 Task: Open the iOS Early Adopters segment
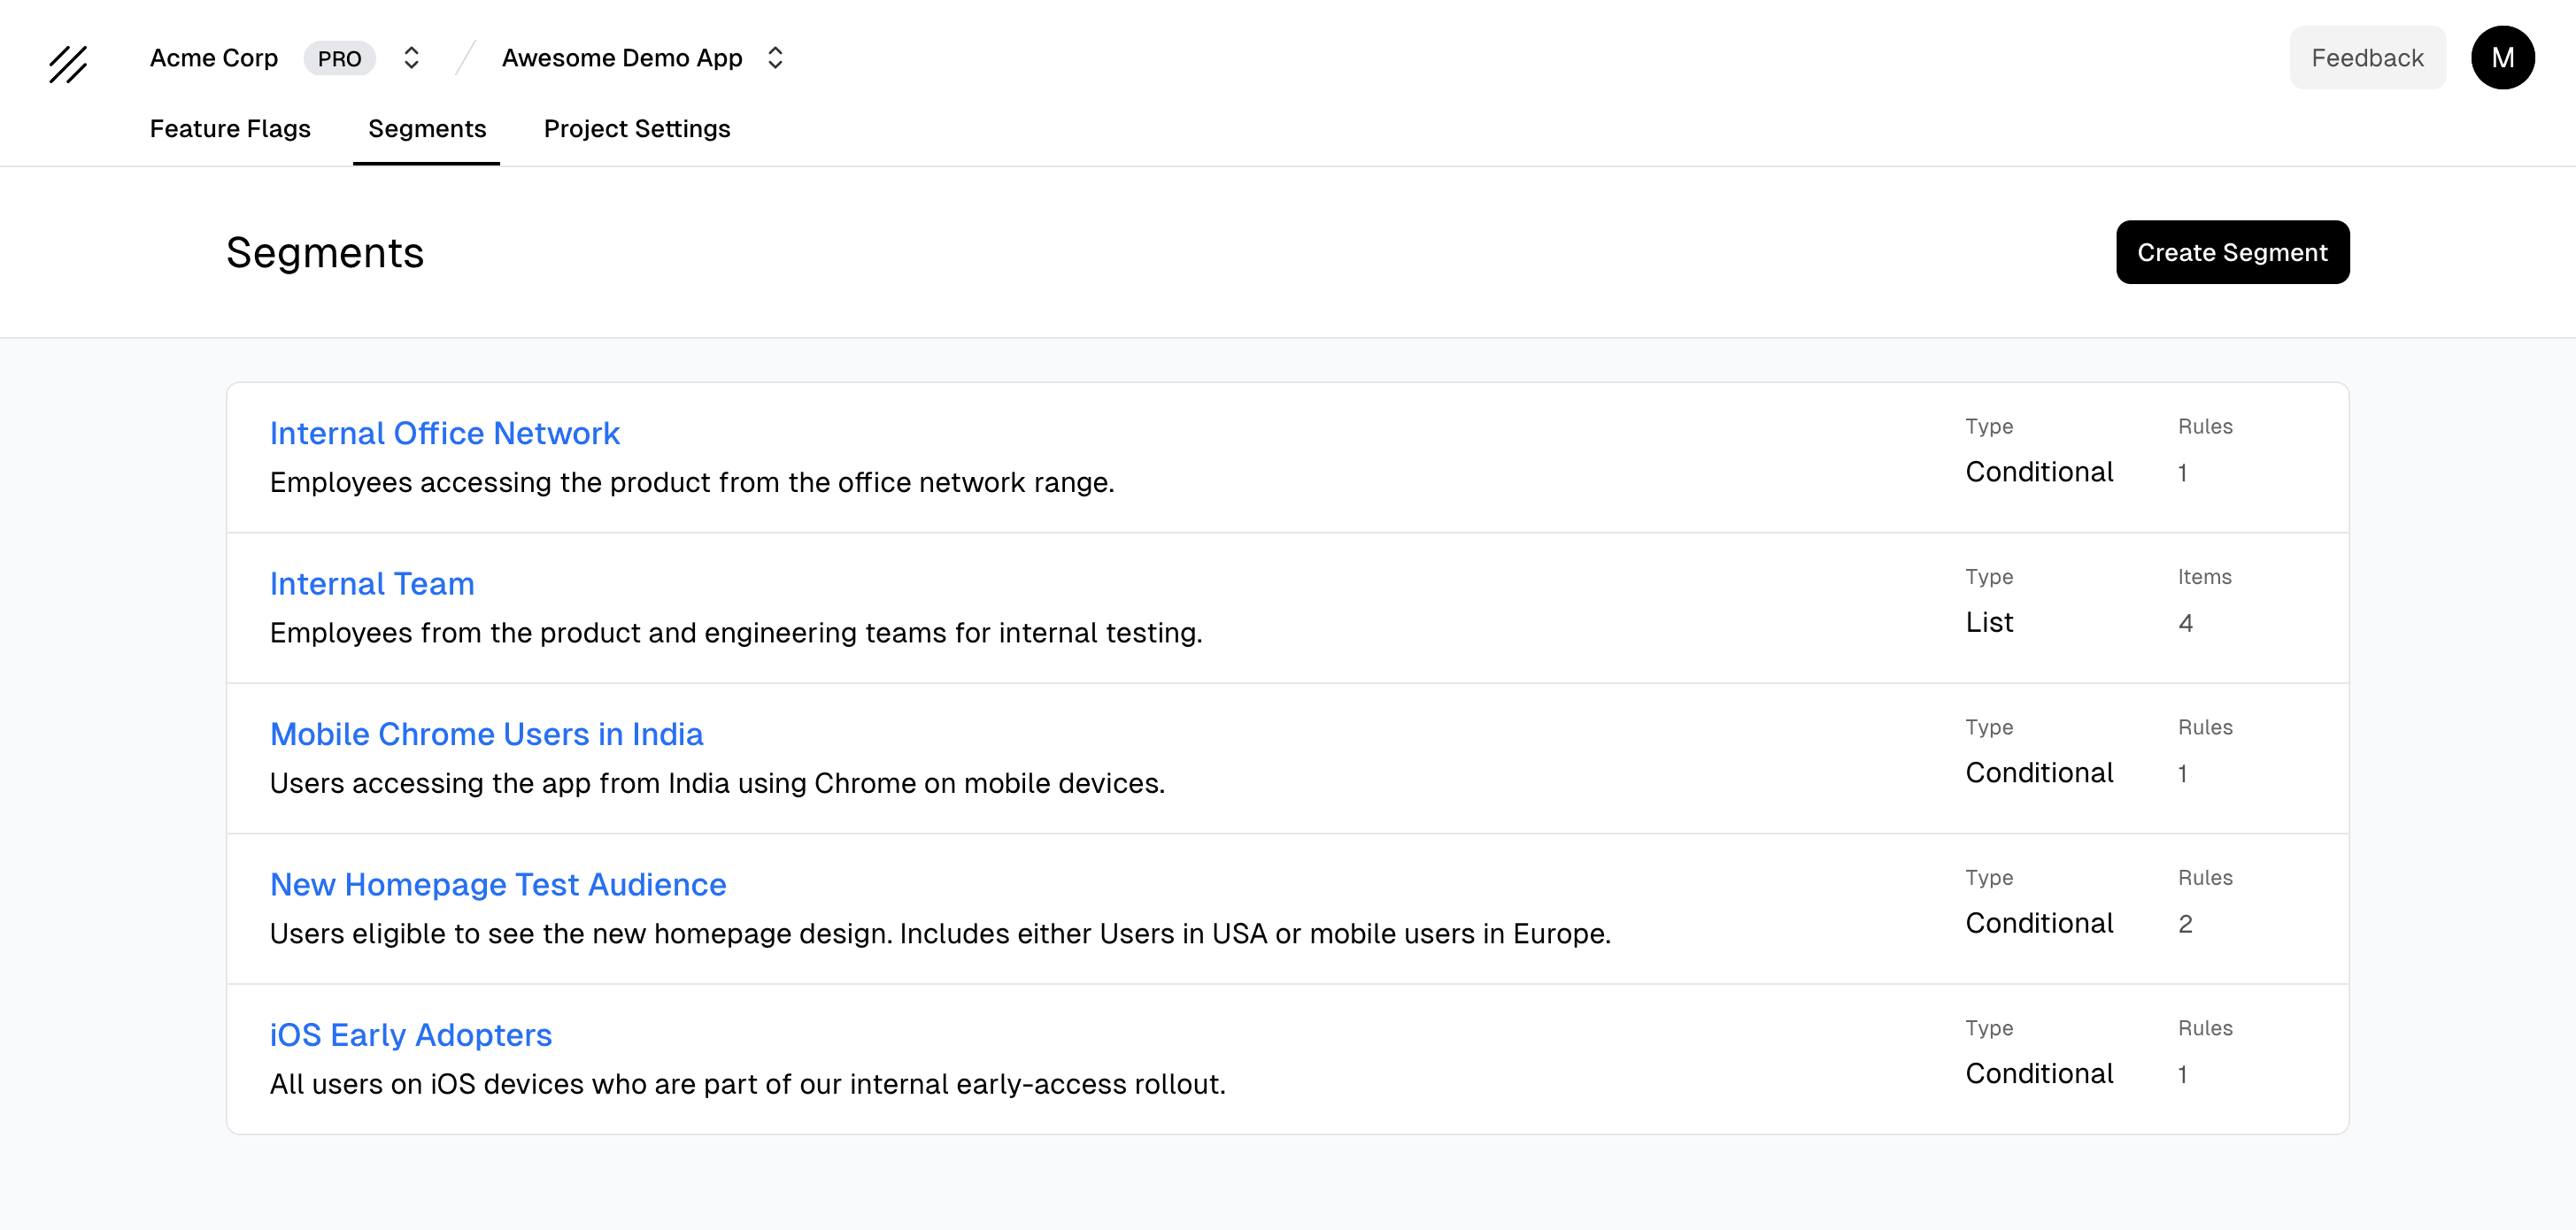point(410,1035)
